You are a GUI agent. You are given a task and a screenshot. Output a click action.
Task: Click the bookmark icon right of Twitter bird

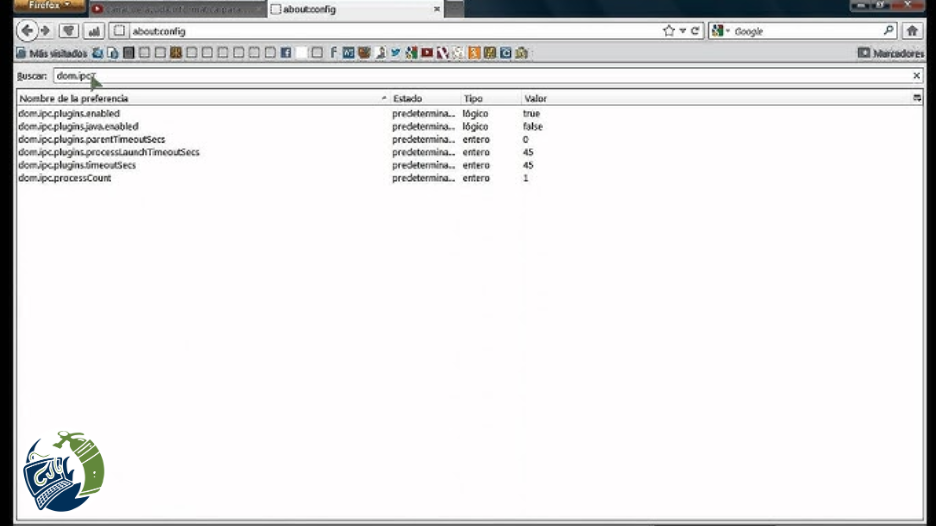[x=411, y=53]
